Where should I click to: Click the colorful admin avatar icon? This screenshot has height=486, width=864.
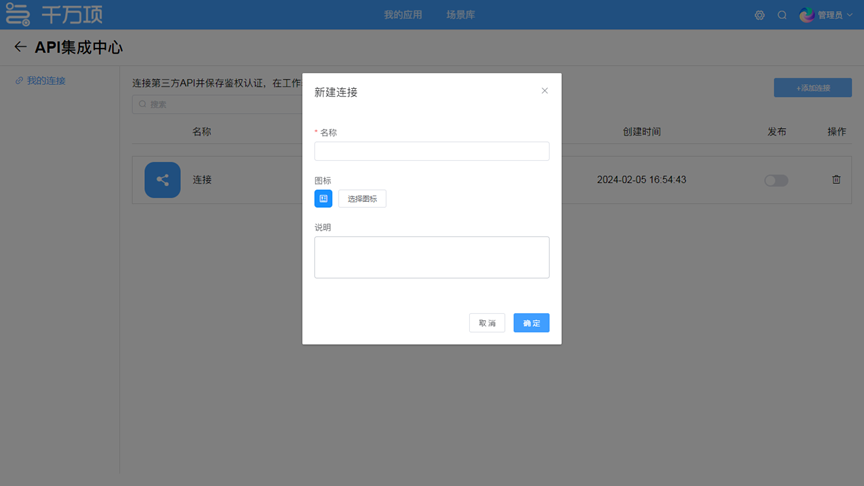pos(807,15)
